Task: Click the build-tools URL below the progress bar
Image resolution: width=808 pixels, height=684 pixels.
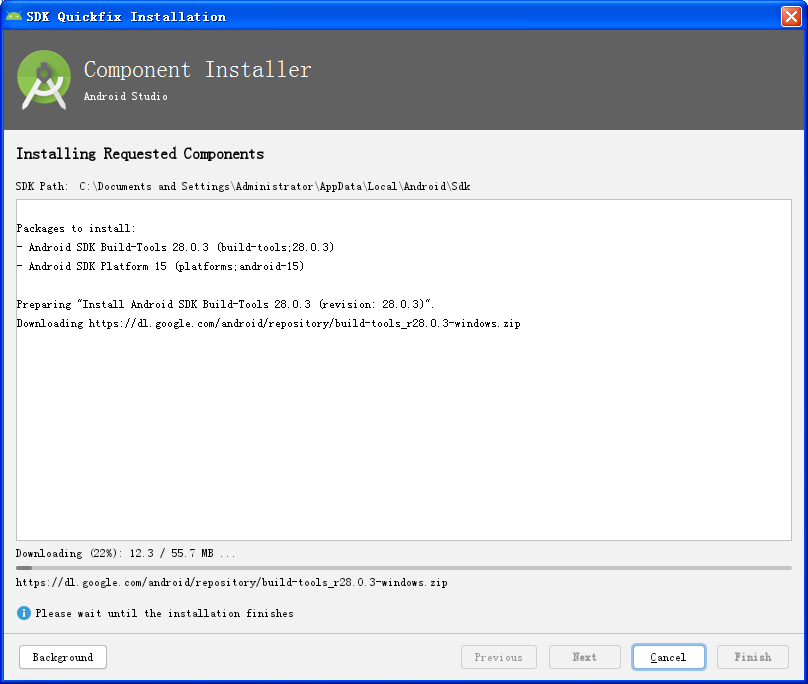Action: [231, 582]
